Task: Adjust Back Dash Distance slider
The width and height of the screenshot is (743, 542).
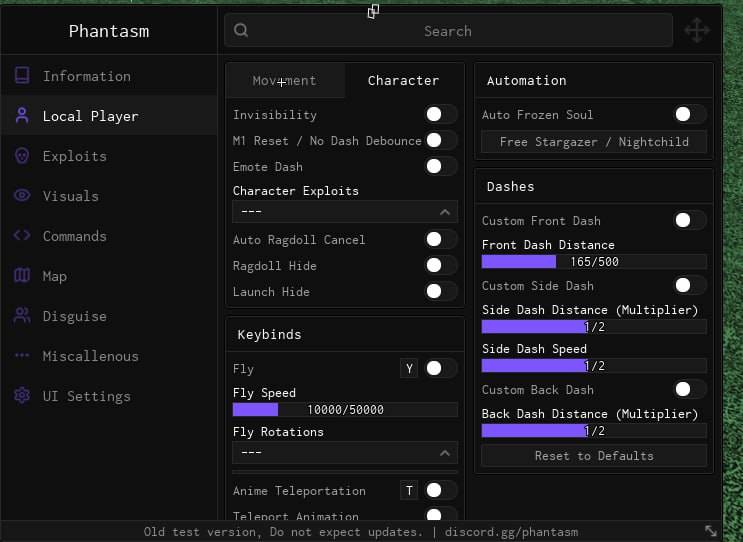Action: 594,430
